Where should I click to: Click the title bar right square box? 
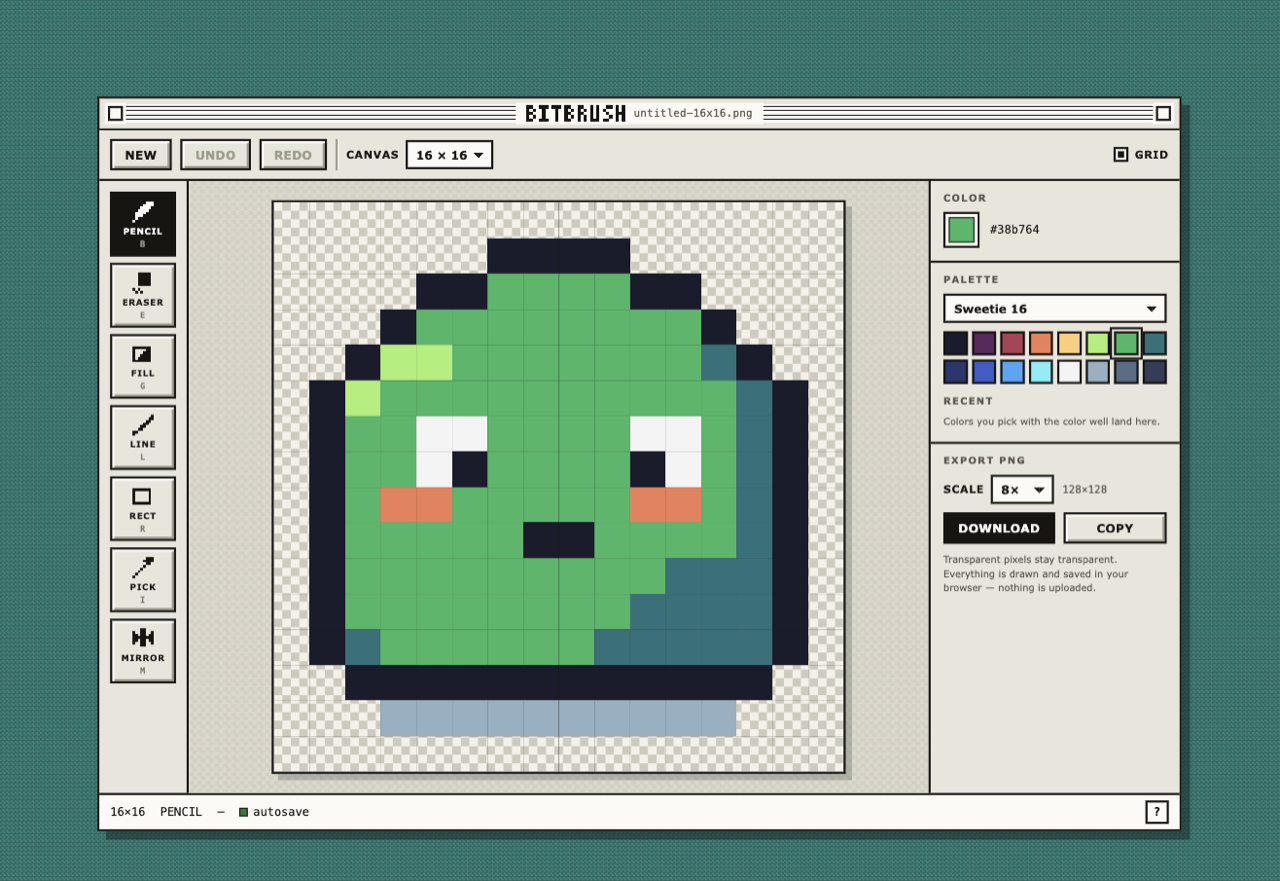tap(1163, 113)
